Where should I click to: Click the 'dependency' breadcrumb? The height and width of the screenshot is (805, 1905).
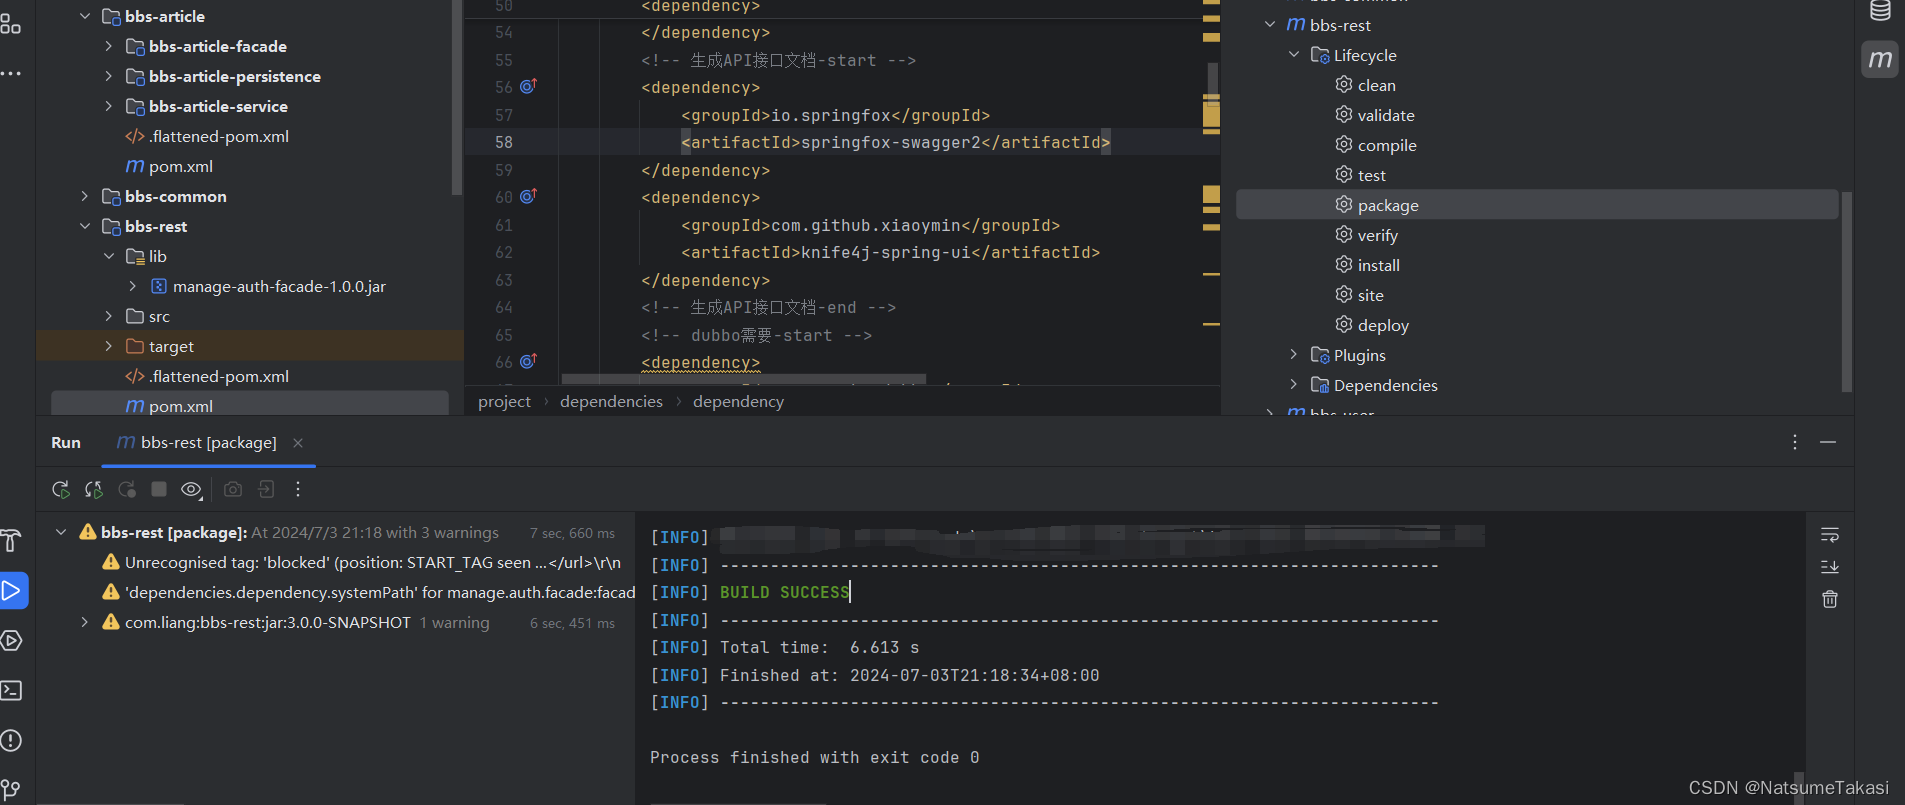[738, 401]
